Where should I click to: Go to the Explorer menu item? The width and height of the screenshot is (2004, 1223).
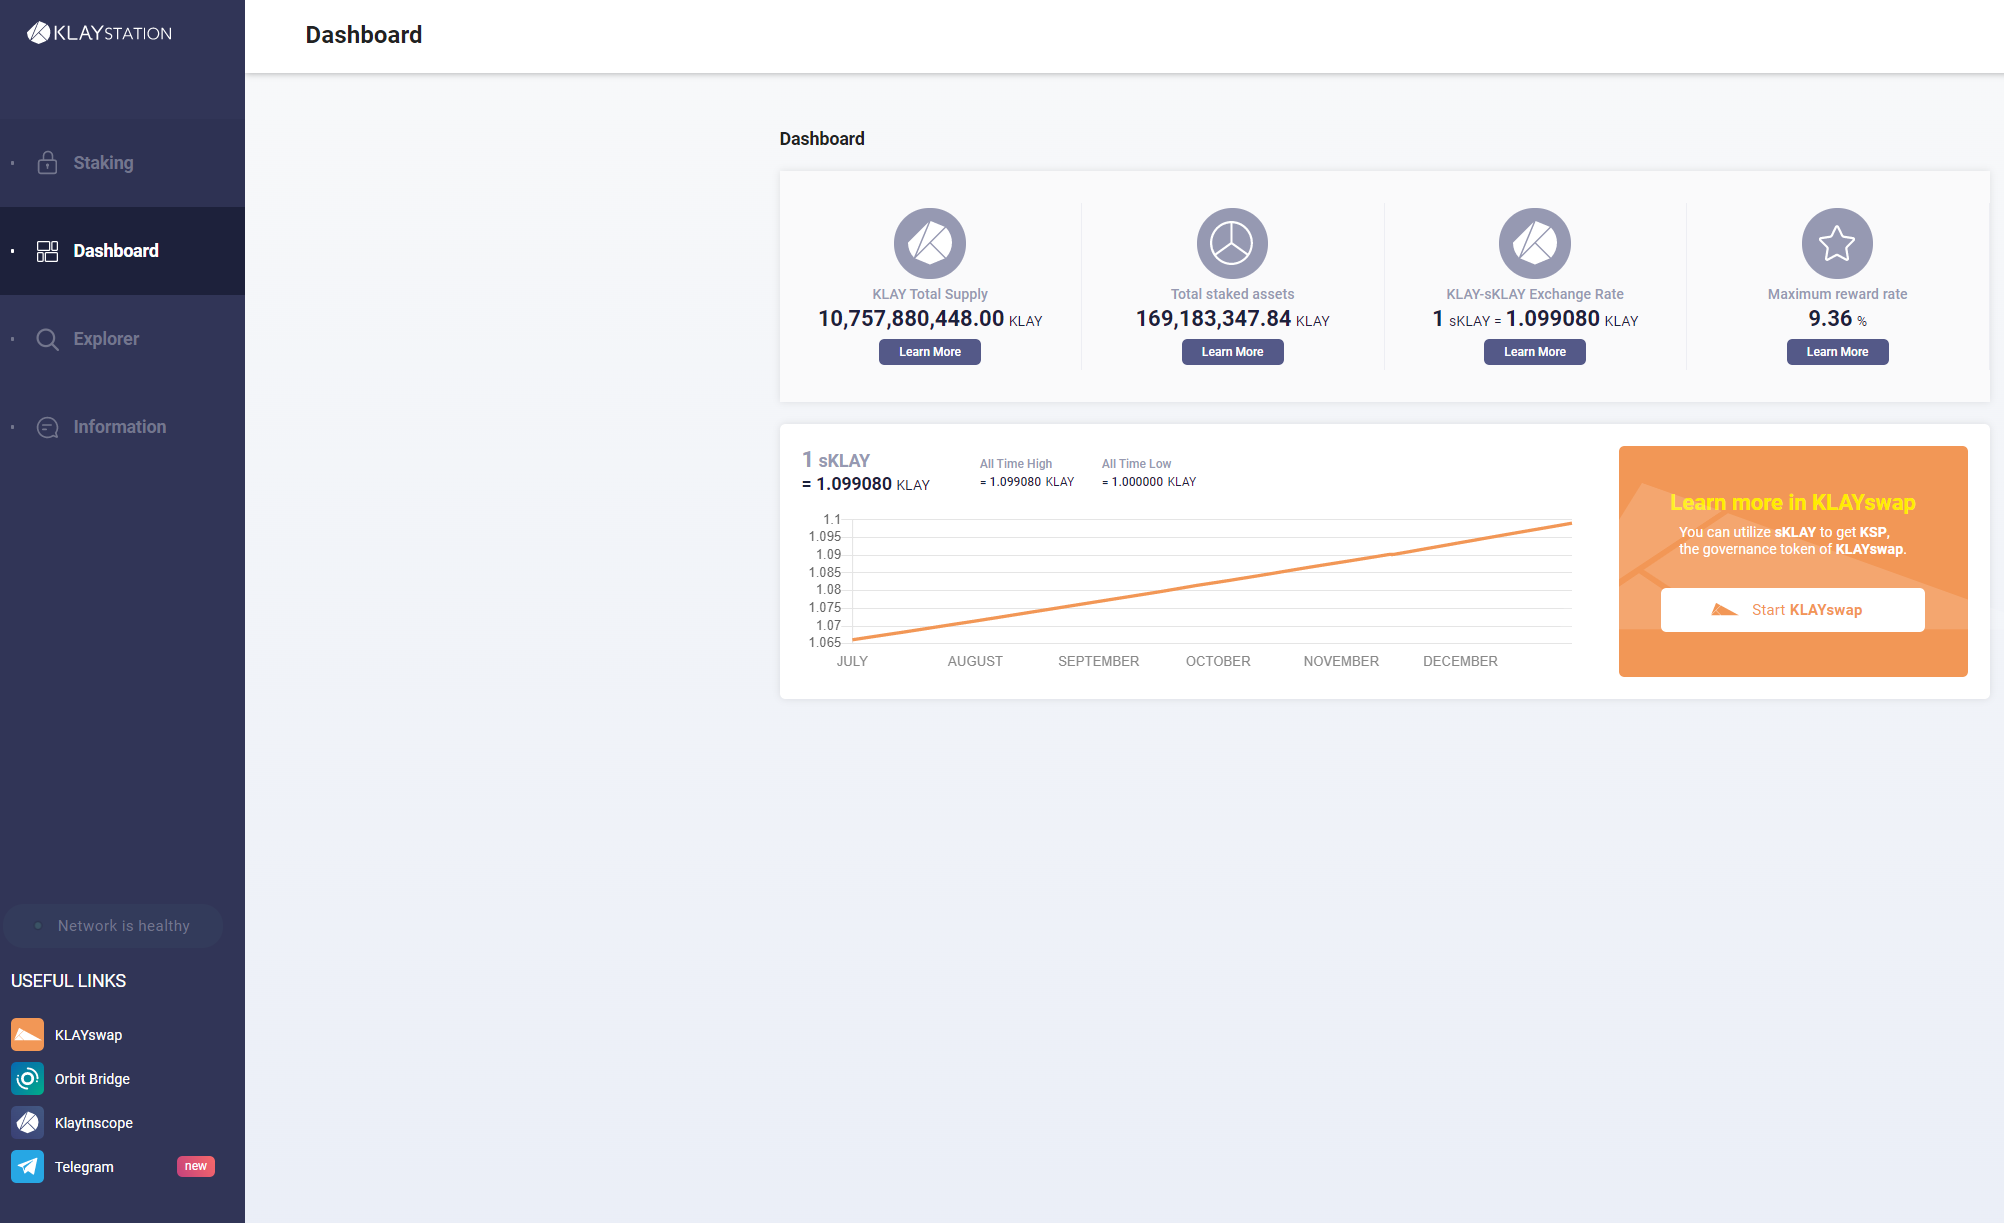(122, 339)
